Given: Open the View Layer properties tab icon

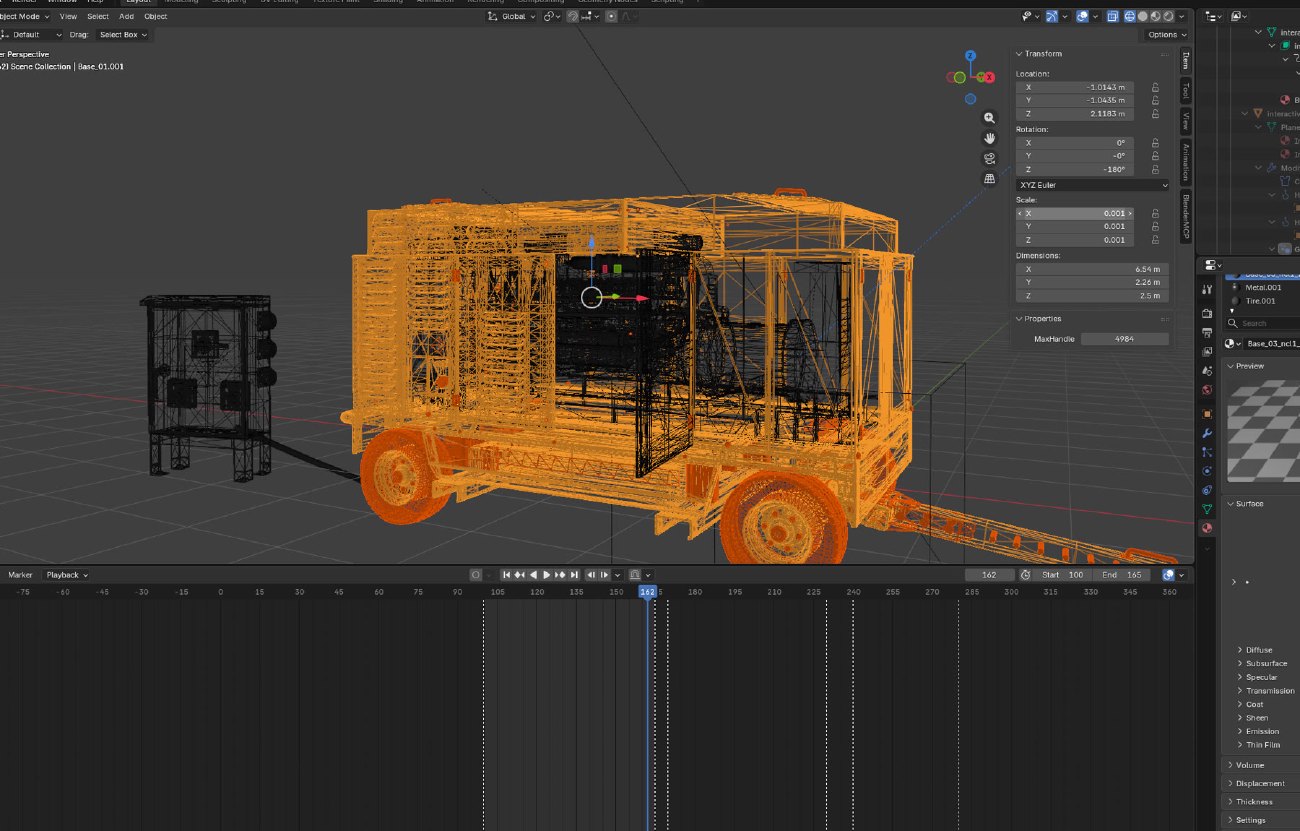Looking at the screenshot, I should pos(1207,352).
